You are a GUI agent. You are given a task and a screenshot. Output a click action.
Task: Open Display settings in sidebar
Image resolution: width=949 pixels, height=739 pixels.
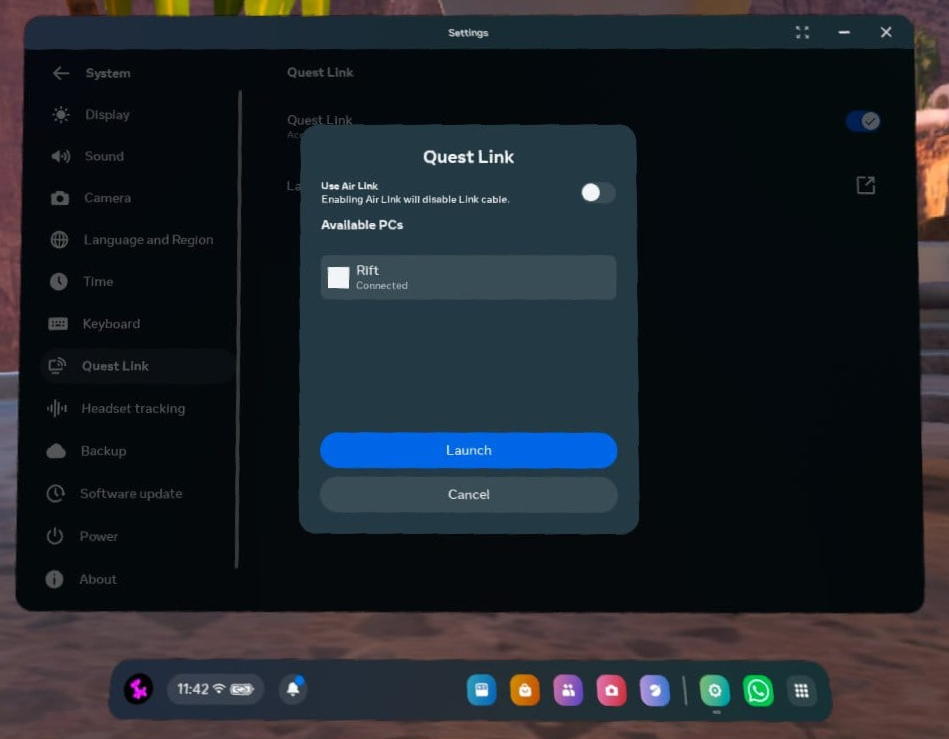[107, 115]
